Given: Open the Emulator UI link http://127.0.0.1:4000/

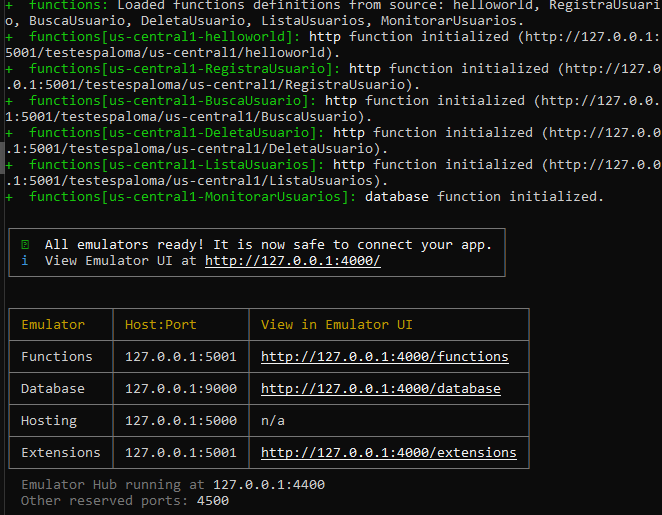Looking at the screenshot, I should (293, 261).
